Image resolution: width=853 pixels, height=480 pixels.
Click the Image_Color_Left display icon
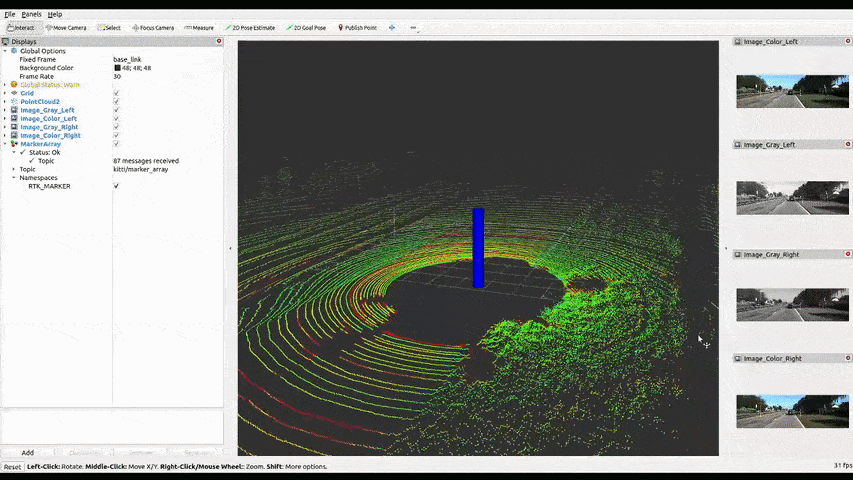point(14,118)
